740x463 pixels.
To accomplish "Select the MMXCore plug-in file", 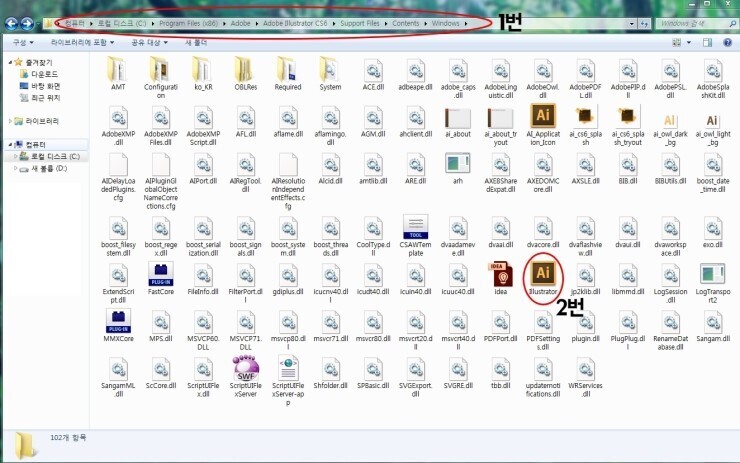I will (x=118, y=321).
